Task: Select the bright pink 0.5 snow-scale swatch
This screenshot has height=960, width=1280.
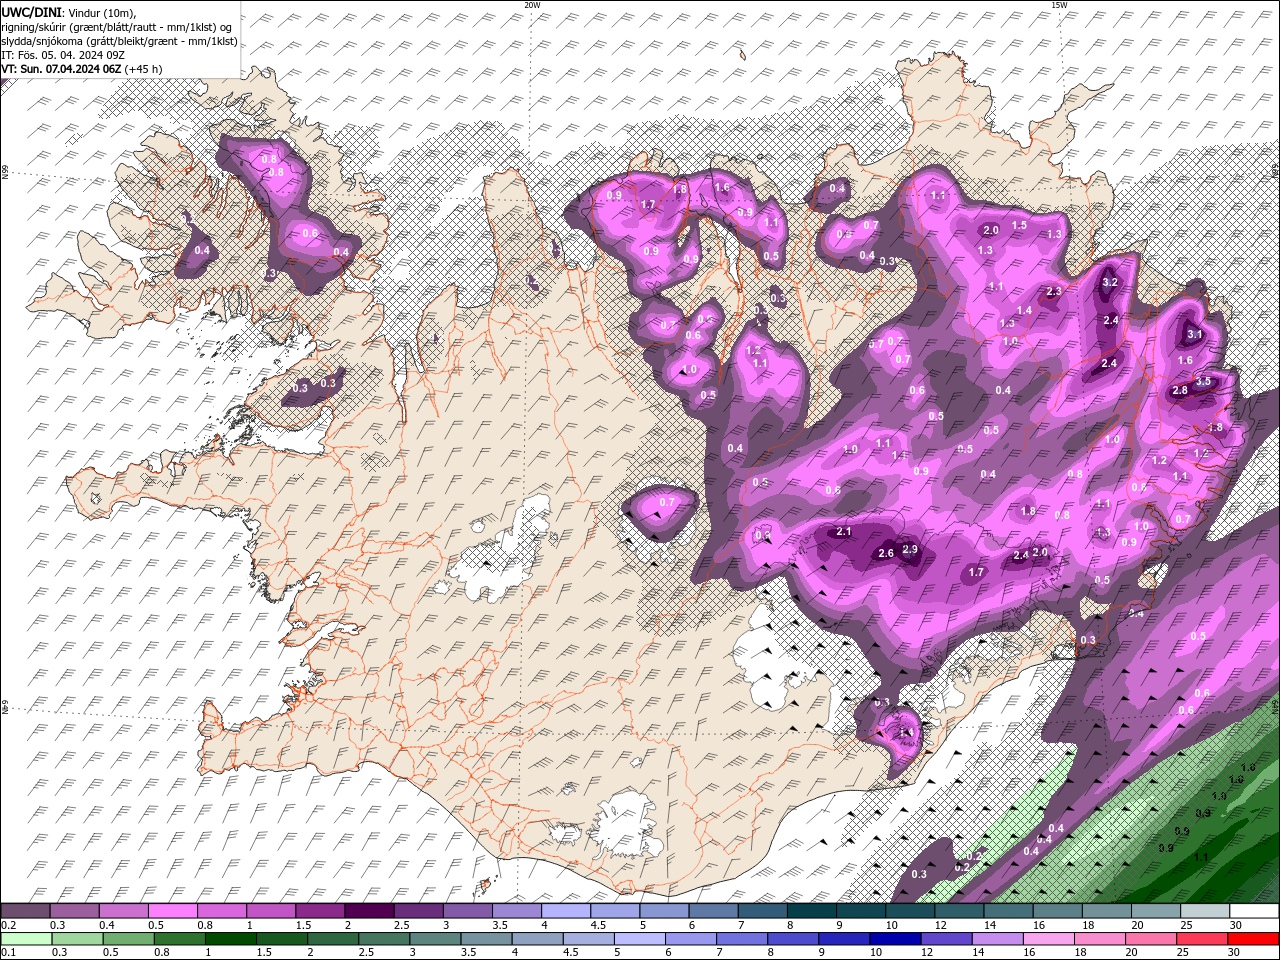Action: (172, 911)
